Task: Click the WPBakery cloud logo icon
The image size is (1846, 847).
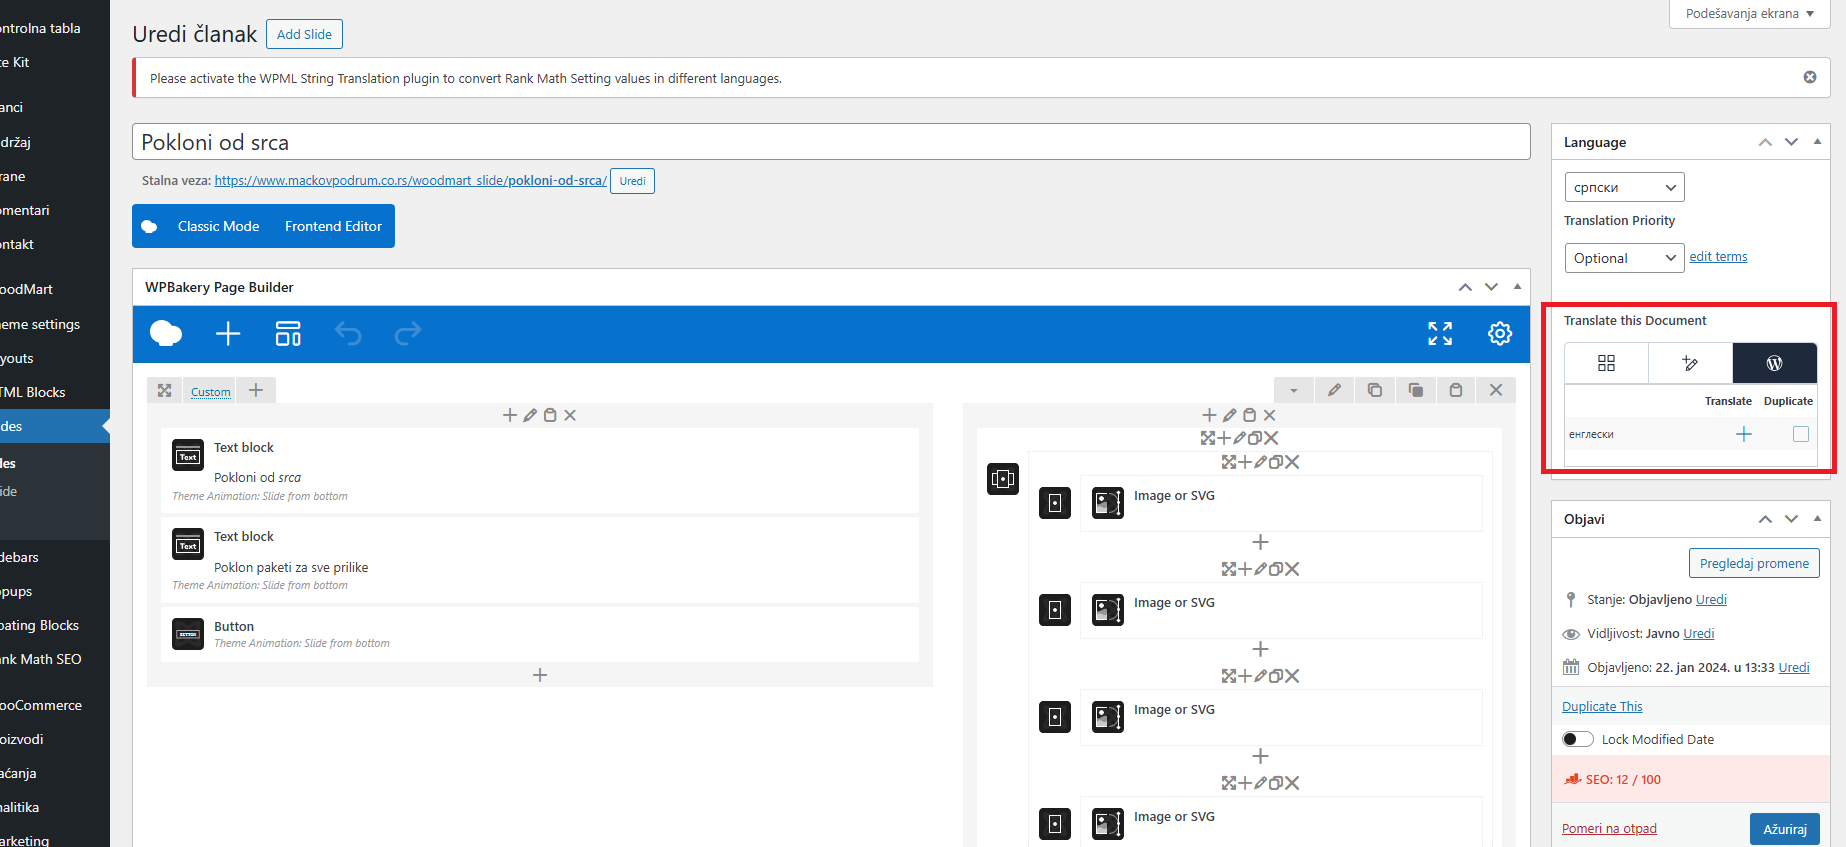Action: coord(166,333)
